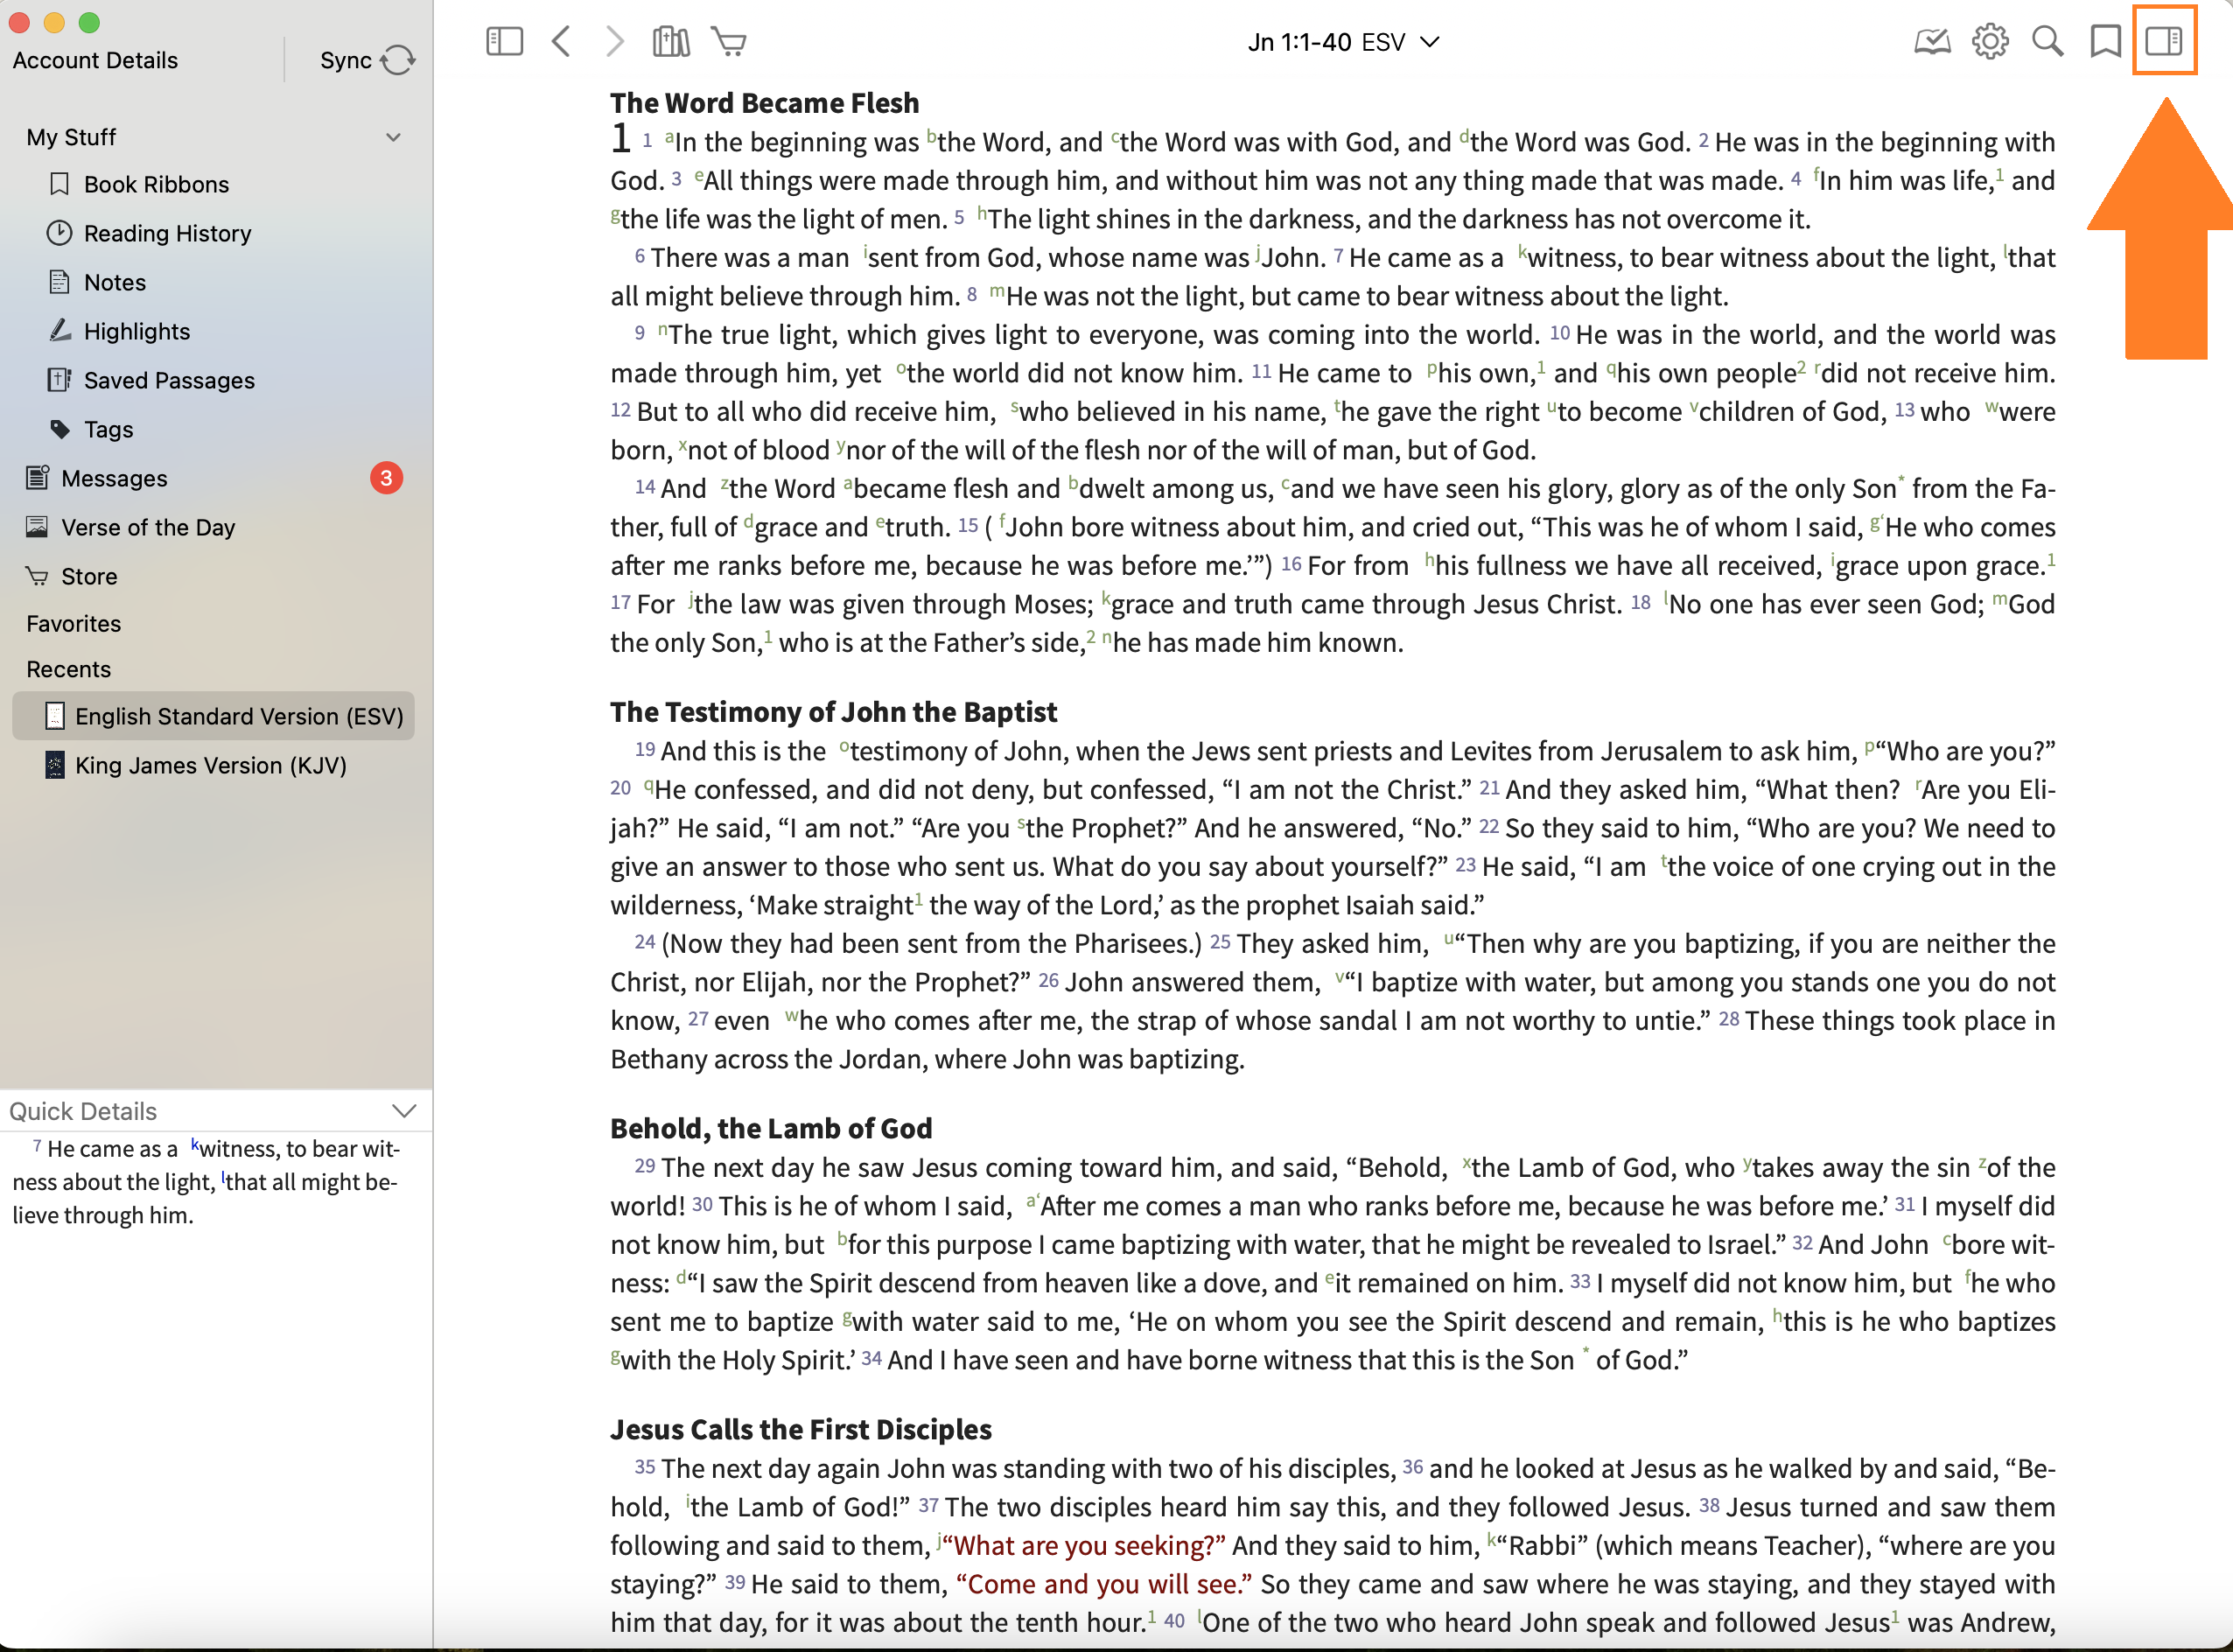
Task: Toggle the right split panel
Action: 2163,41
